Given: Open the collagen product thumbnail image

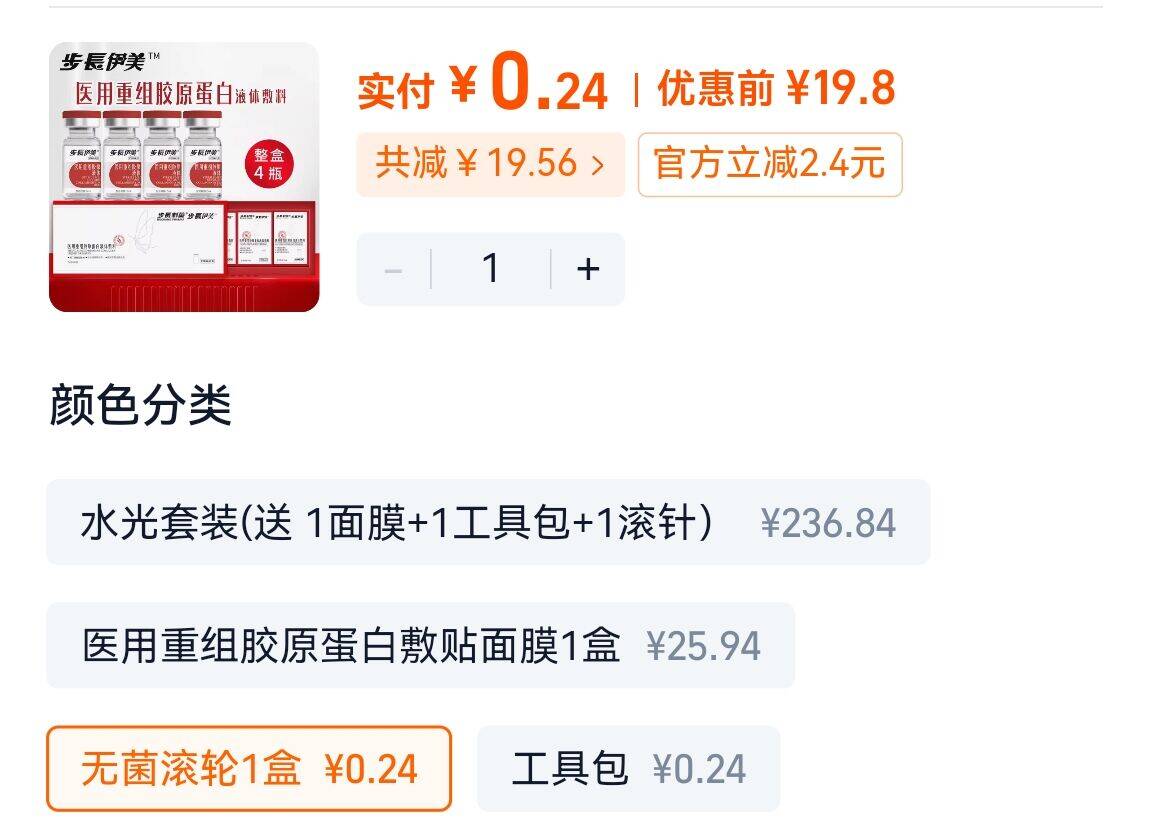Looking at the screenshot, I should coord(184,177).
